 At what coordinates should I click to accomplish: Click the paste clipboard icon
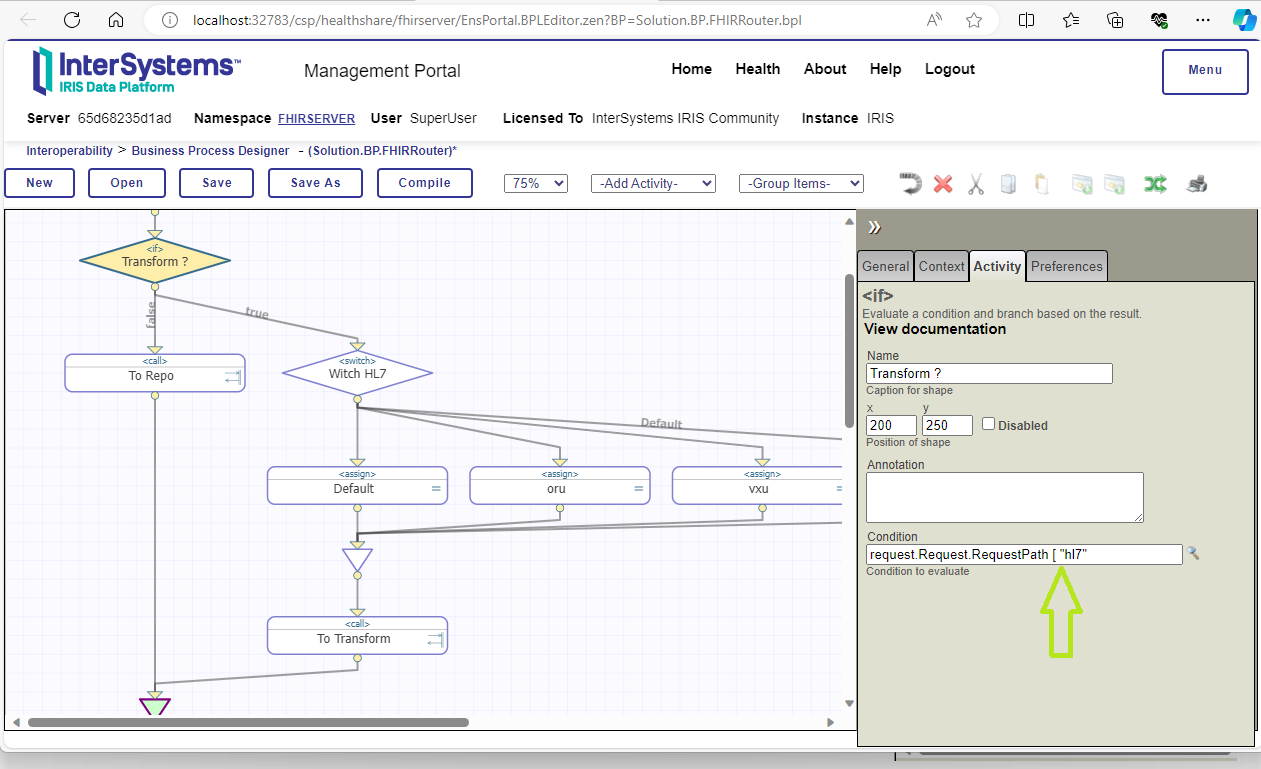[x=1042, y=184]
